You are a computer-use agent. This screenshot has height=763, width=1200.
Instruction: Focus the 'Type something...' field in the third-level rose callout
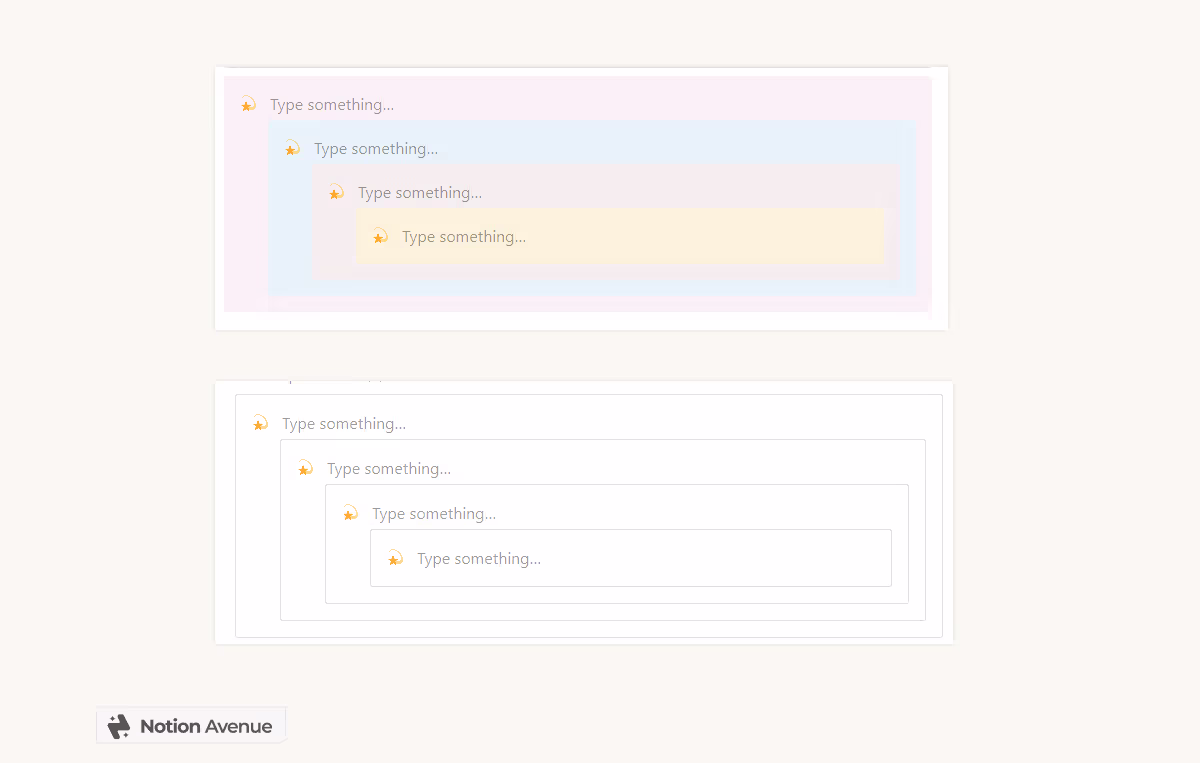[420, 193]
